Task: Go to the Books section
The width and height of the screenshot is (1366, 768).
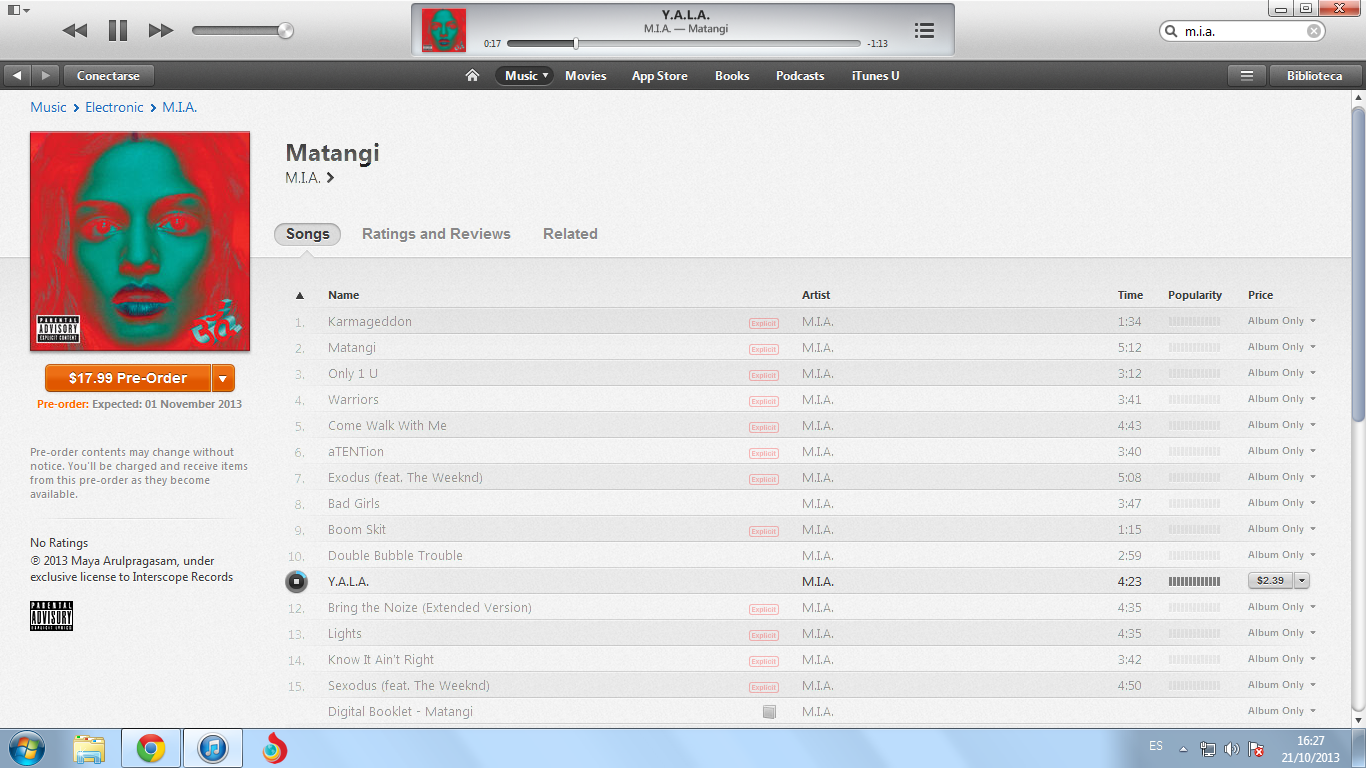Action: coord(732,75)
